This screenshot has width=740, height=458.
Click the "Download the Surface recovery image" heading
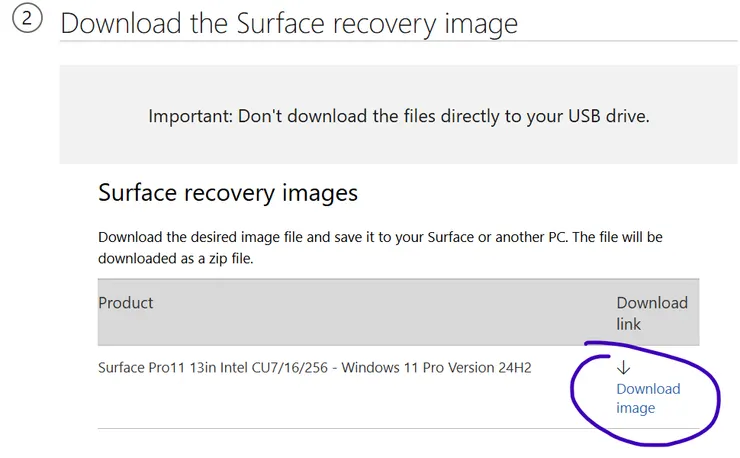coord(289,22)
